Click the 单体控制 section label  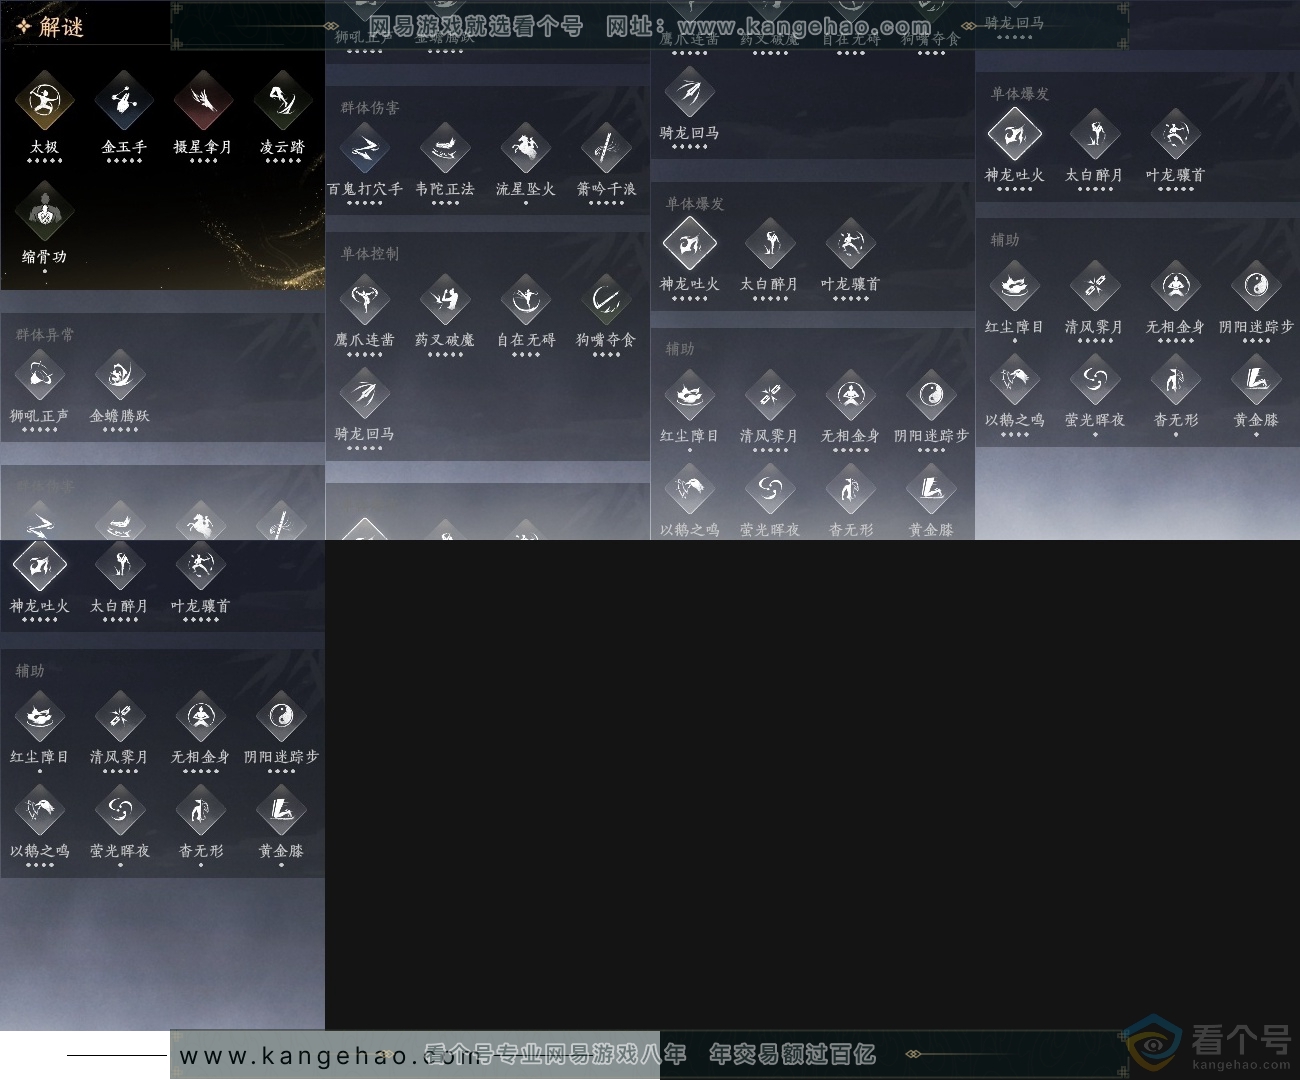pyautogui.click(x=370, y=254)
